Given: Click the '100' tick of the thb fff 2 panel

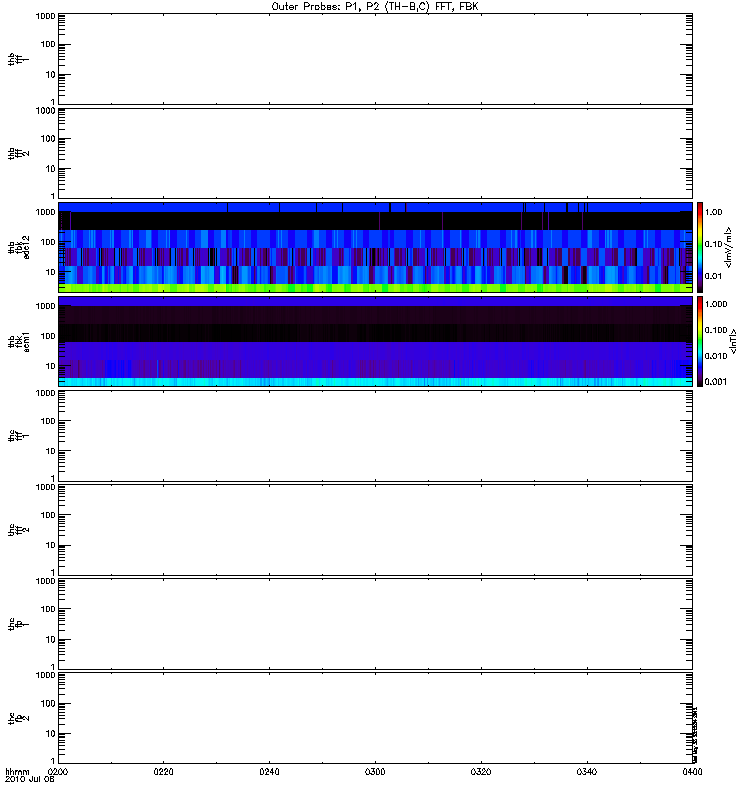Looking at the screenshot, I should coord(48,139).
